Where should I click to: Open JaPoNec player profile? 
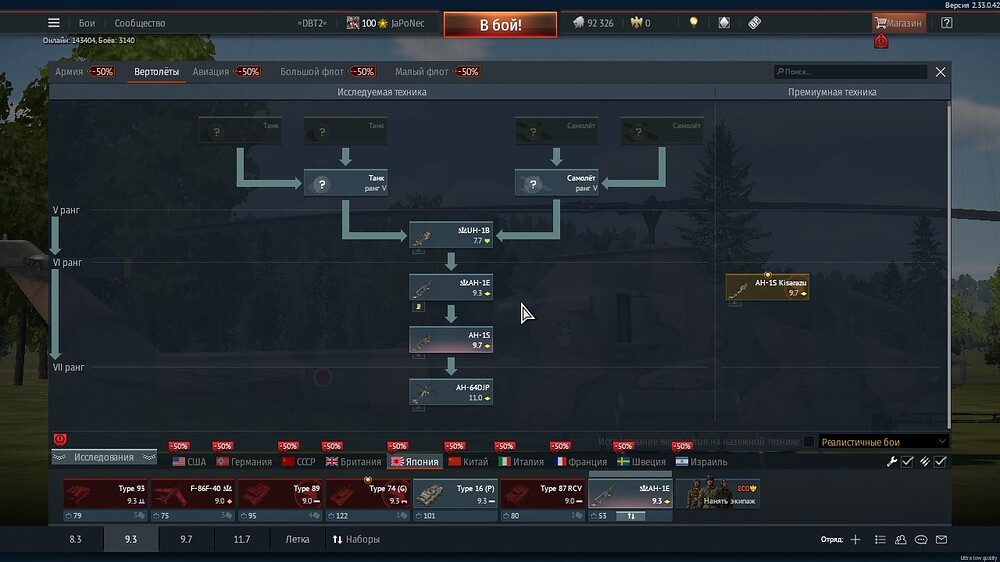pyautogui.click(x=407, y=23)
